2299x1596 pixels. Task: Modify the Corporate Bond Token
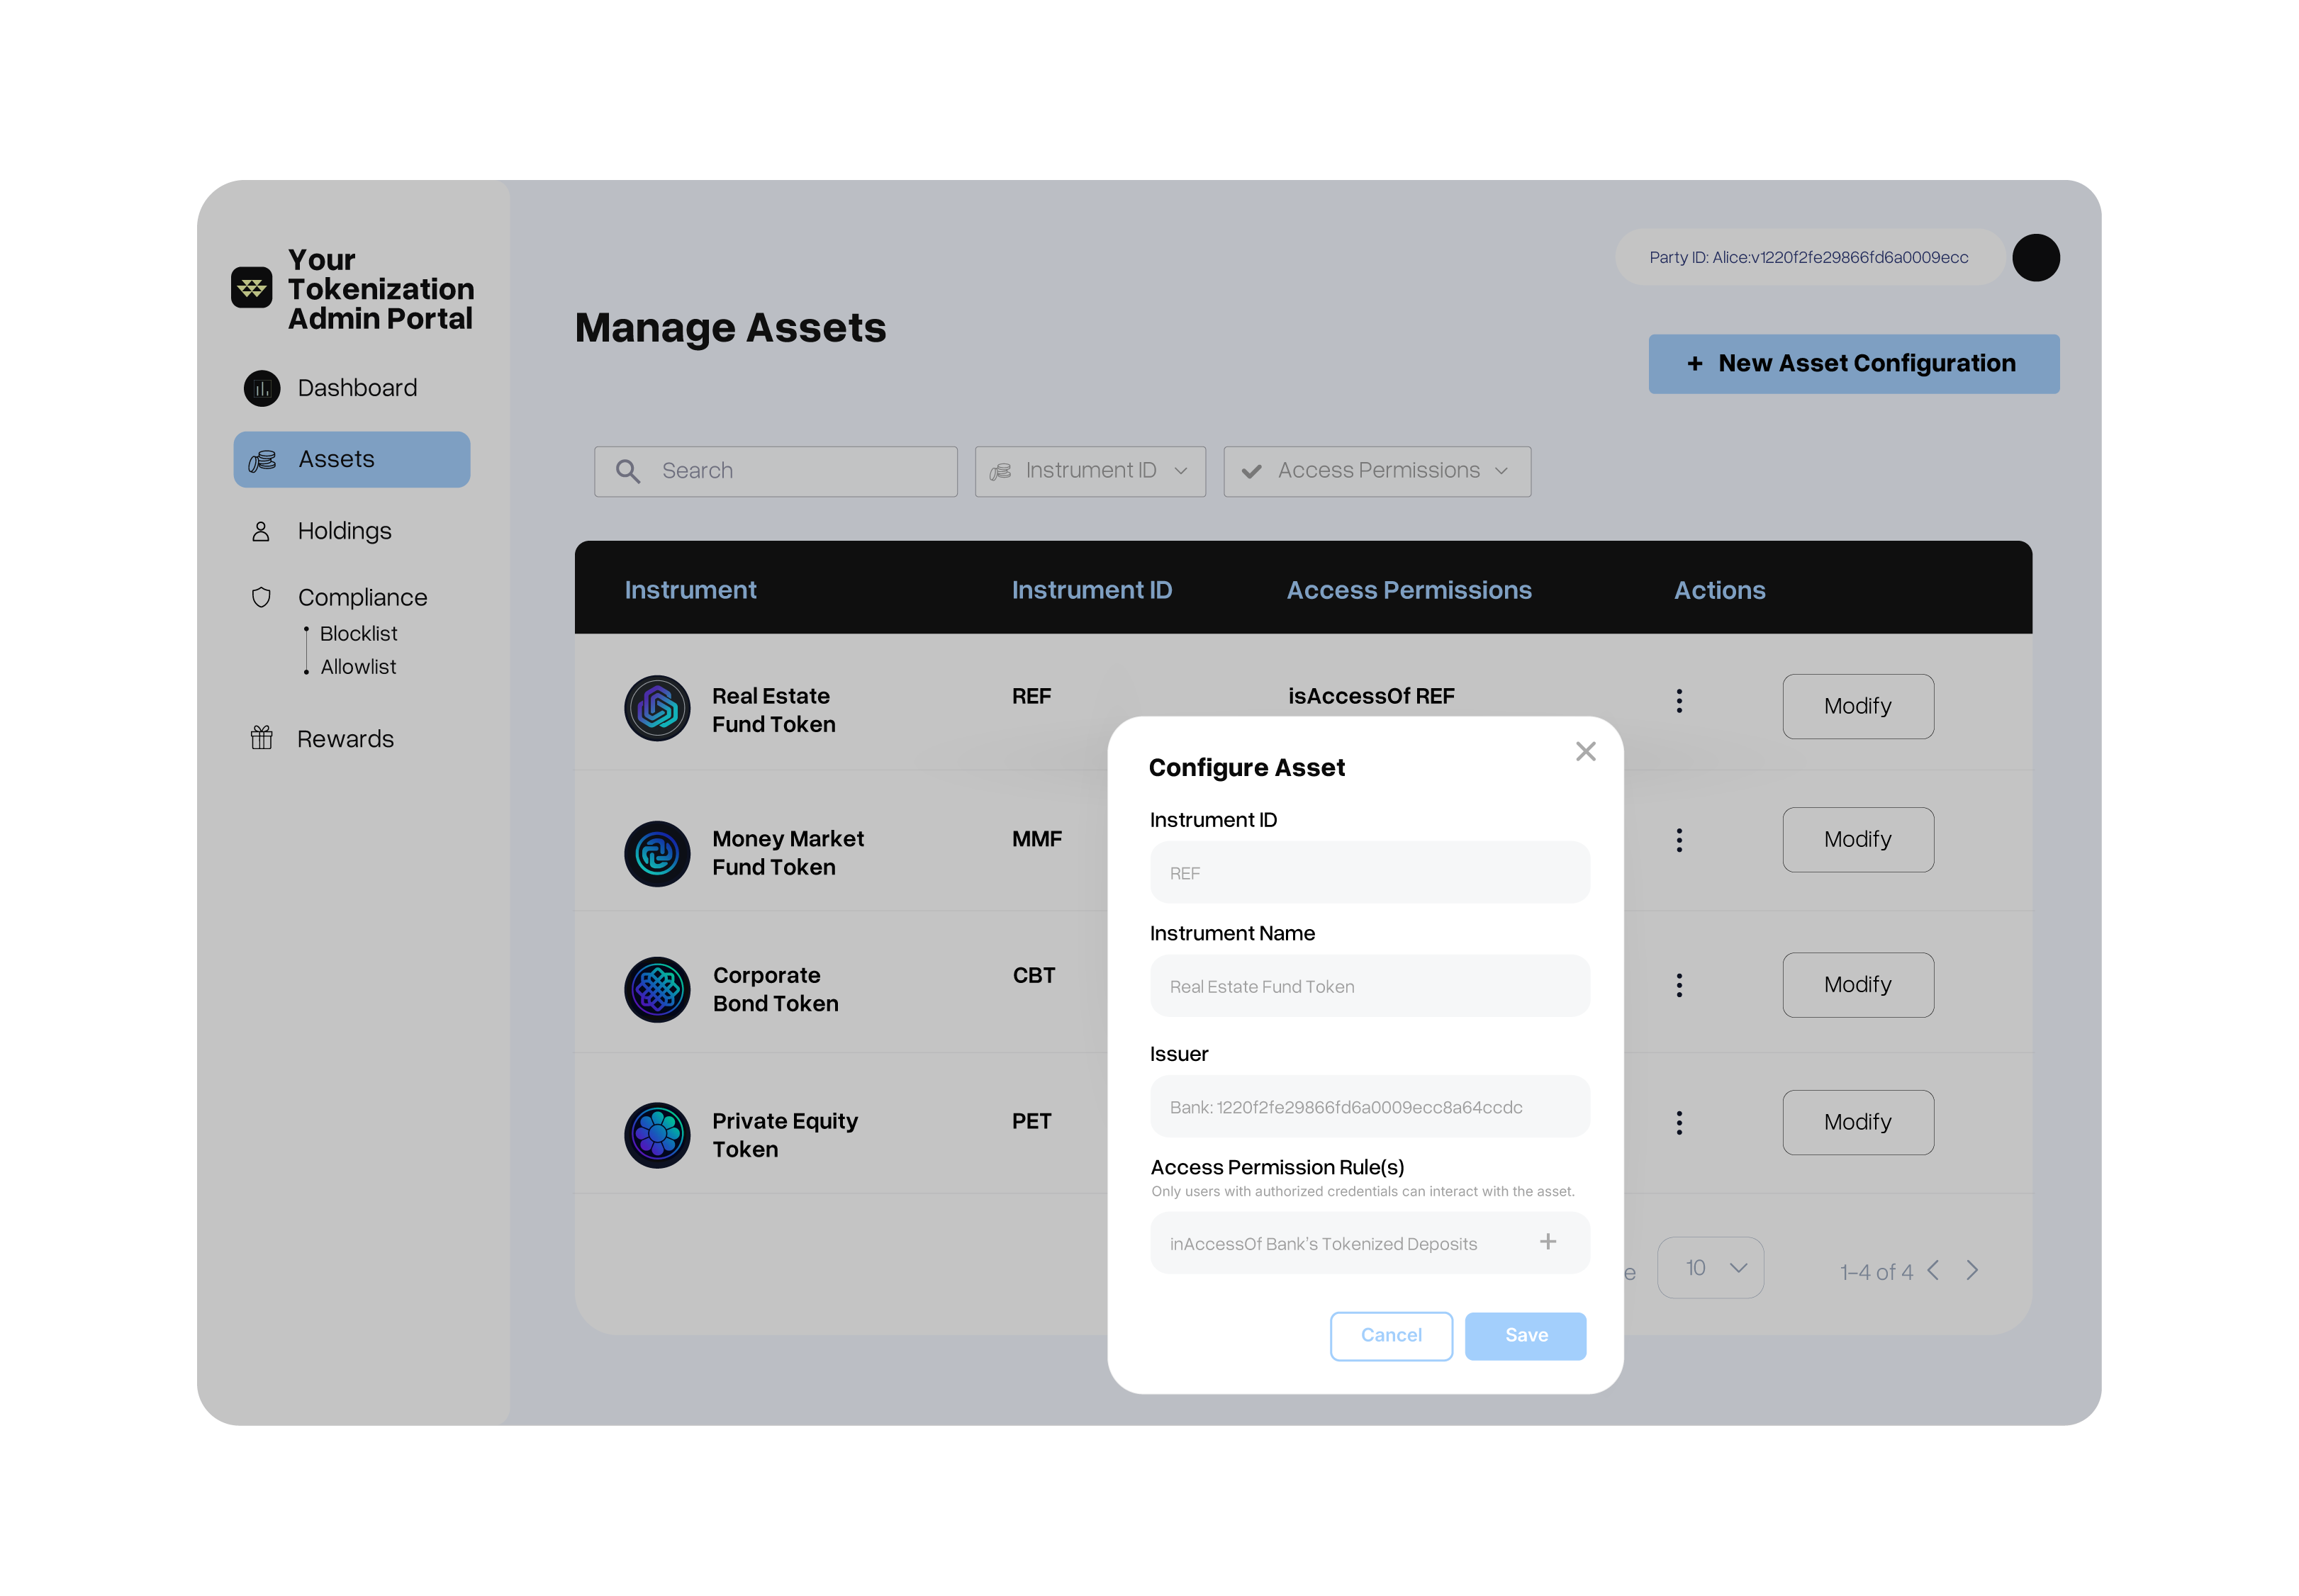(x=1857, y=984)
